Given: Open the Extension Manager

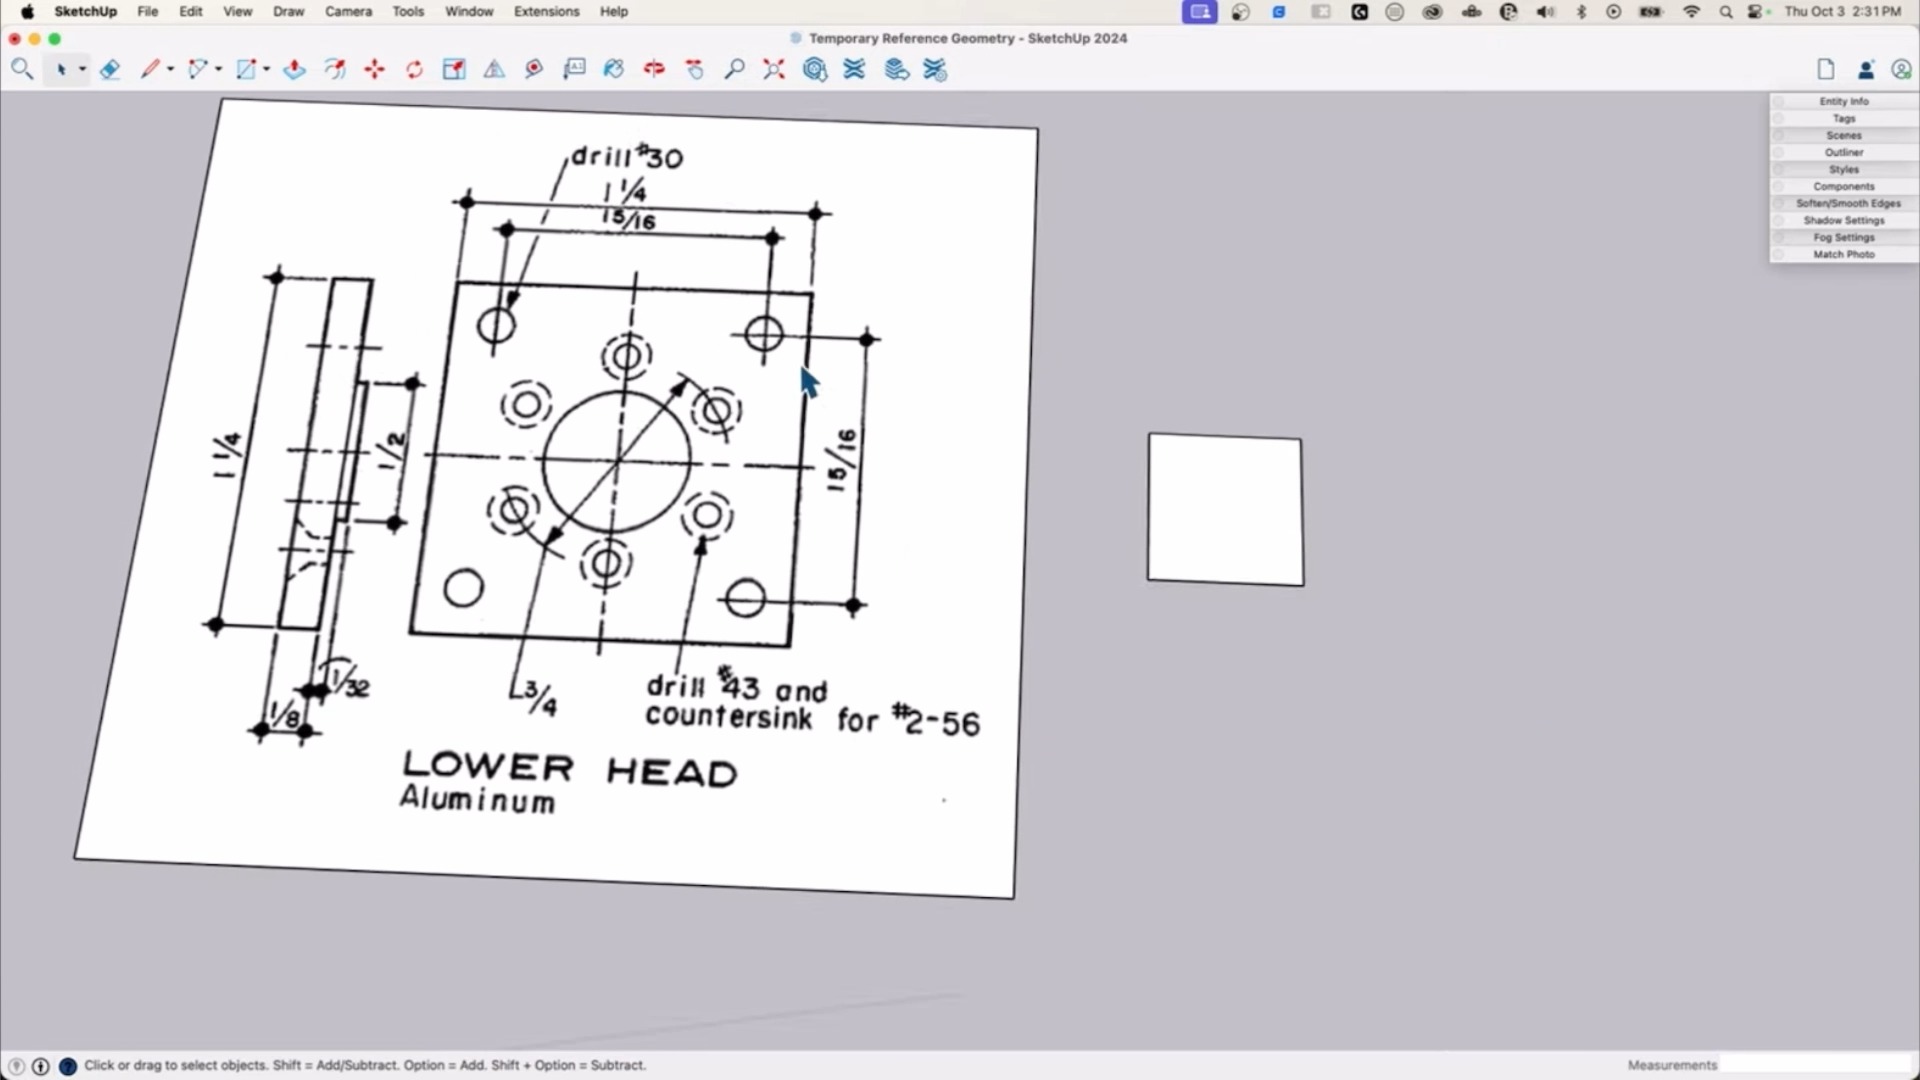Looking at the screenshot, I should (x=935, y=69).
